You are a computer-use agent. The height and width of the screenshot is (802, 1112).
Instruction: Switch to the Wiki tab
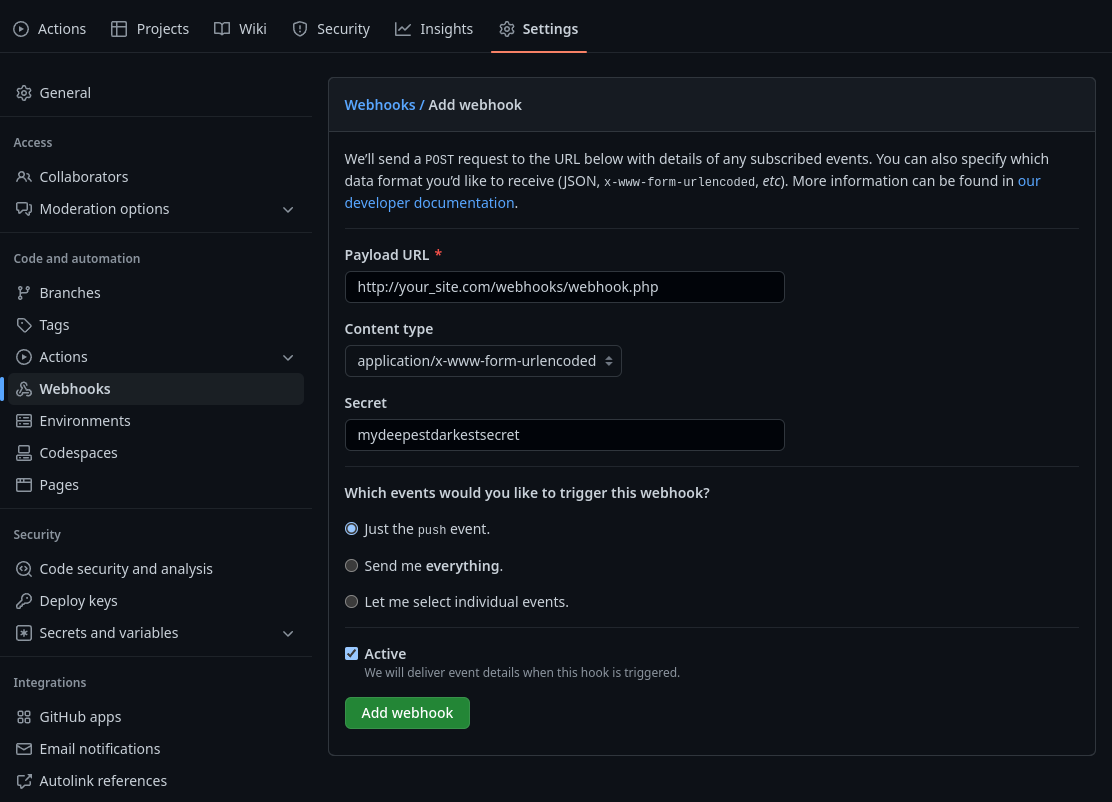tap(240, 29)
